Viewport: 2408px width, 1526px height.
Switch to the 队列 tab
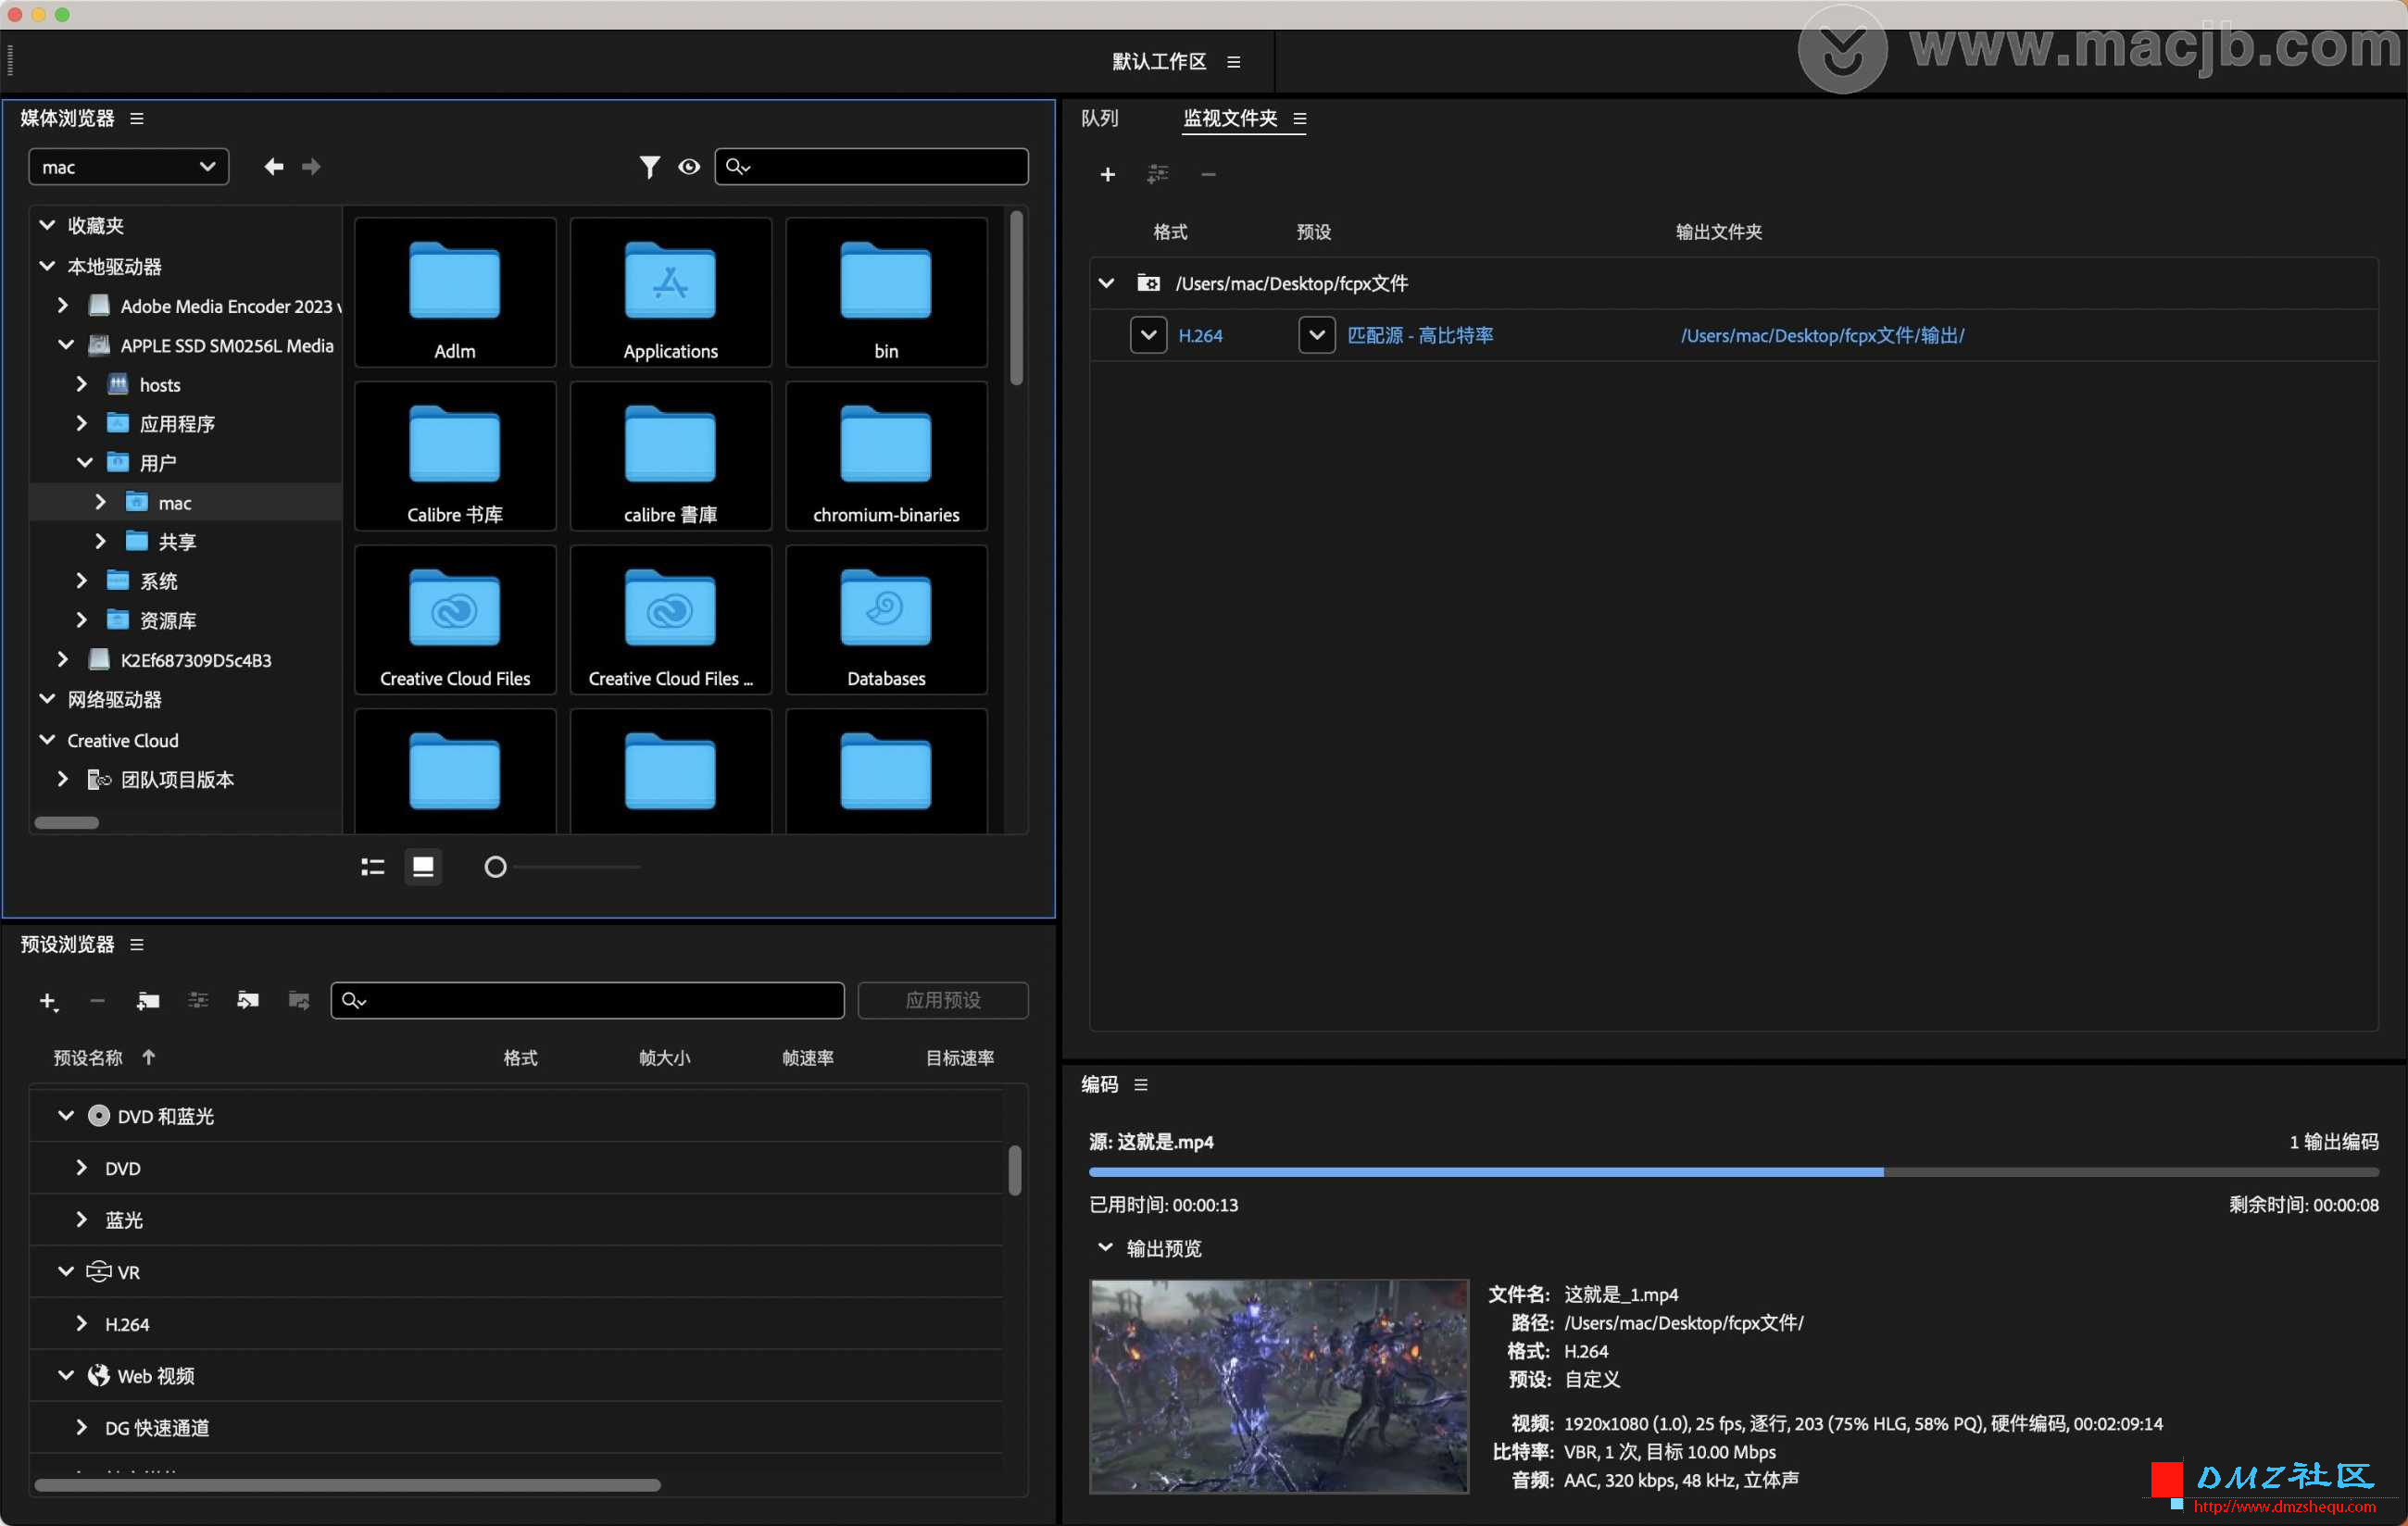coord(1099,118)
